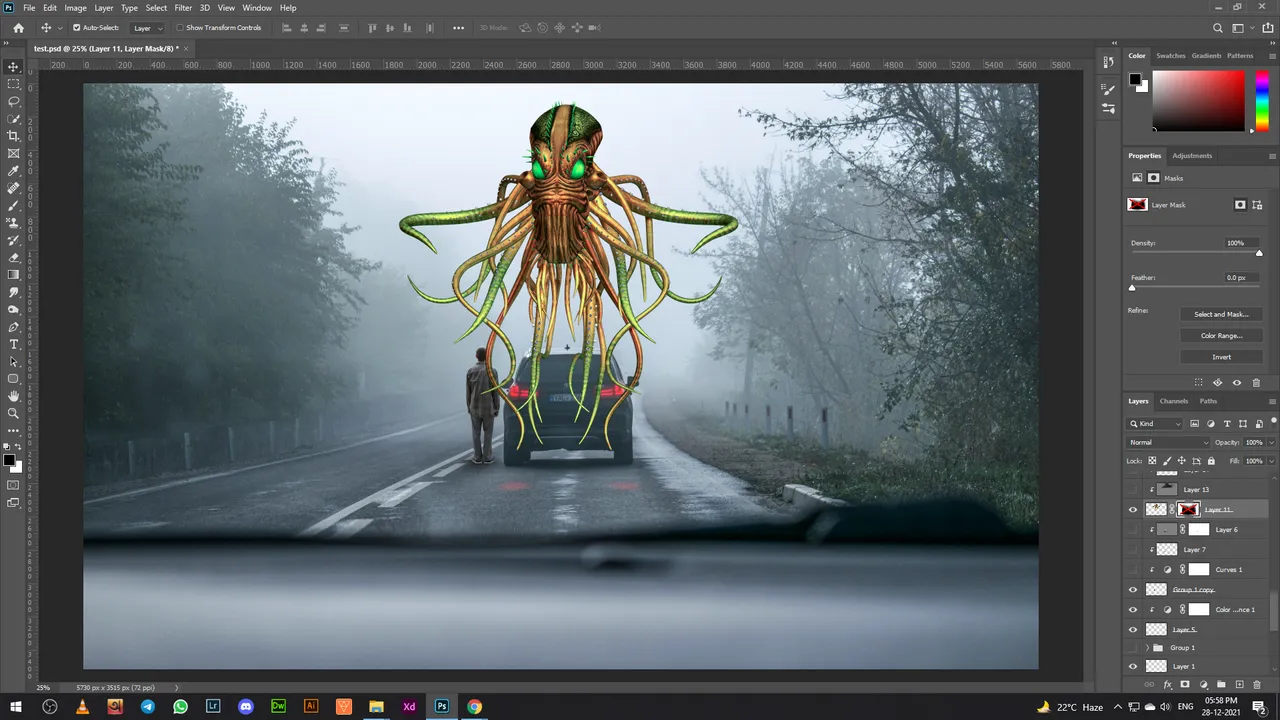Select the Brush tool

[13, 205]
